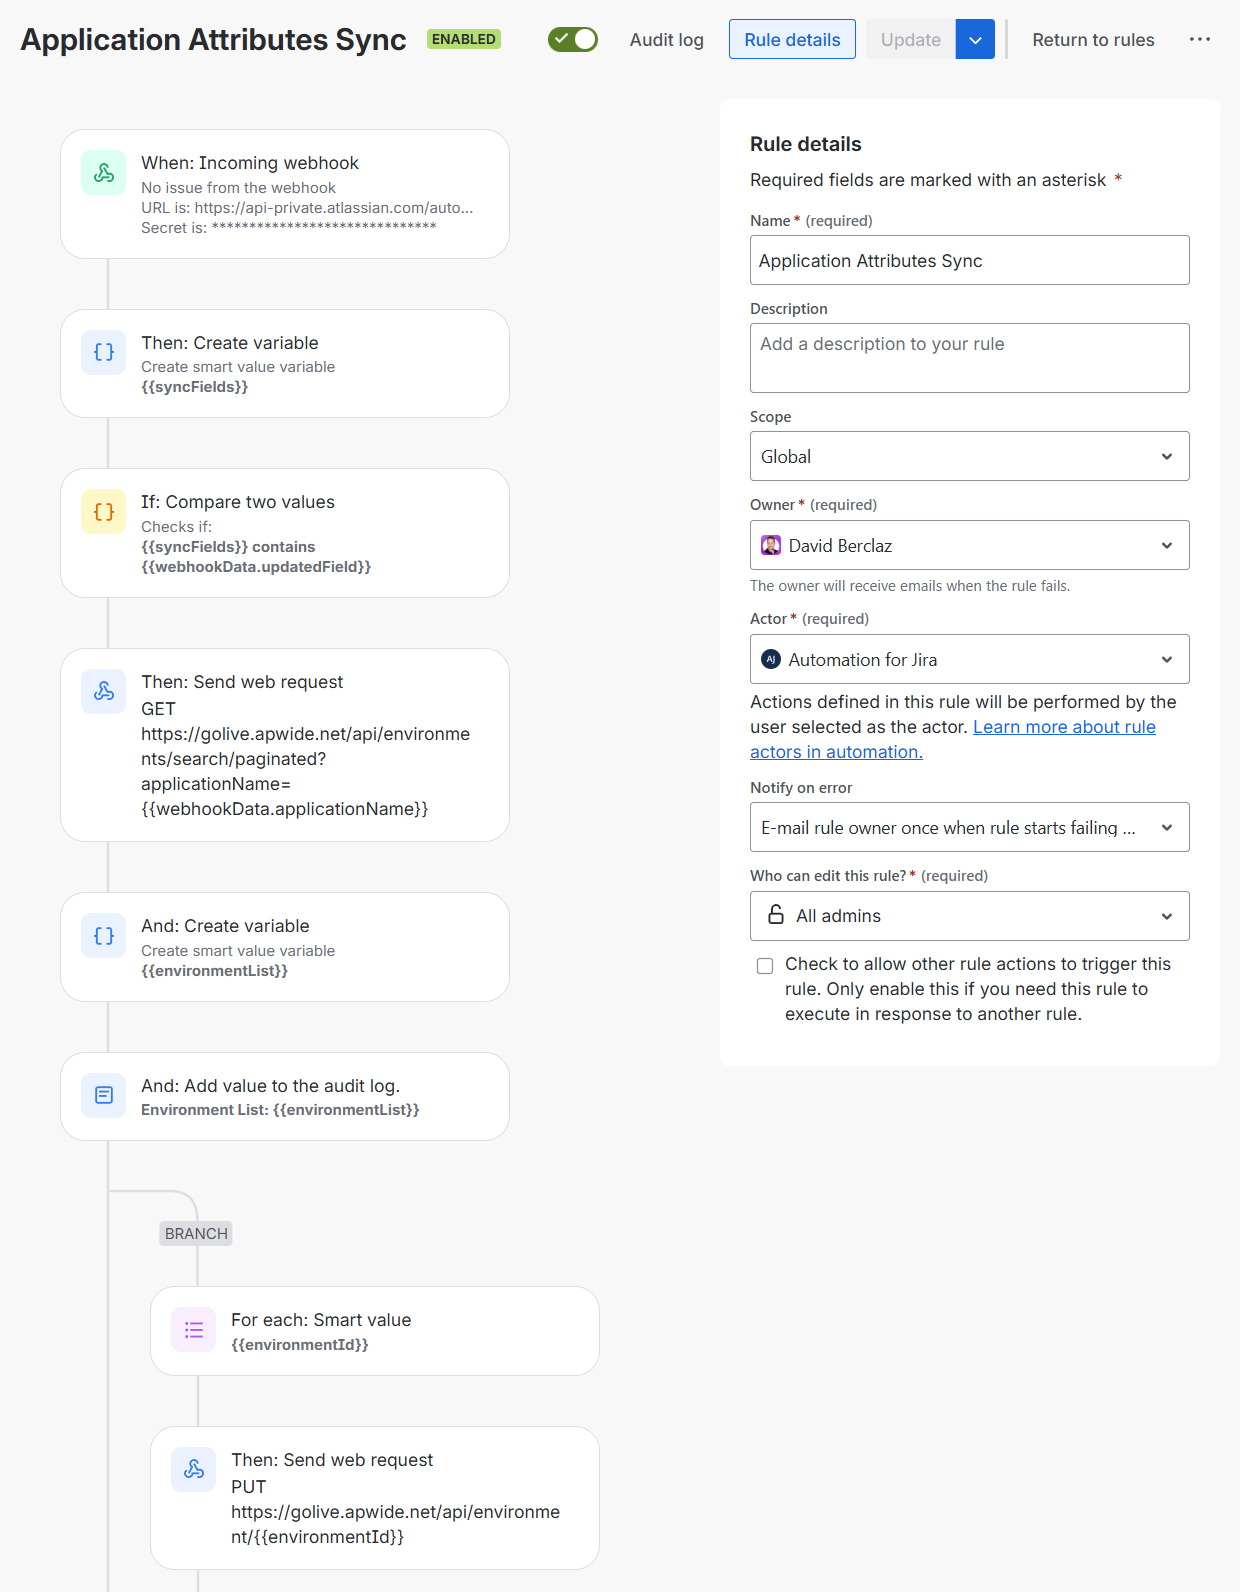Click the first Create variable braces icon
This screenshot has height=1592, width=1240.
coord(104,352)
